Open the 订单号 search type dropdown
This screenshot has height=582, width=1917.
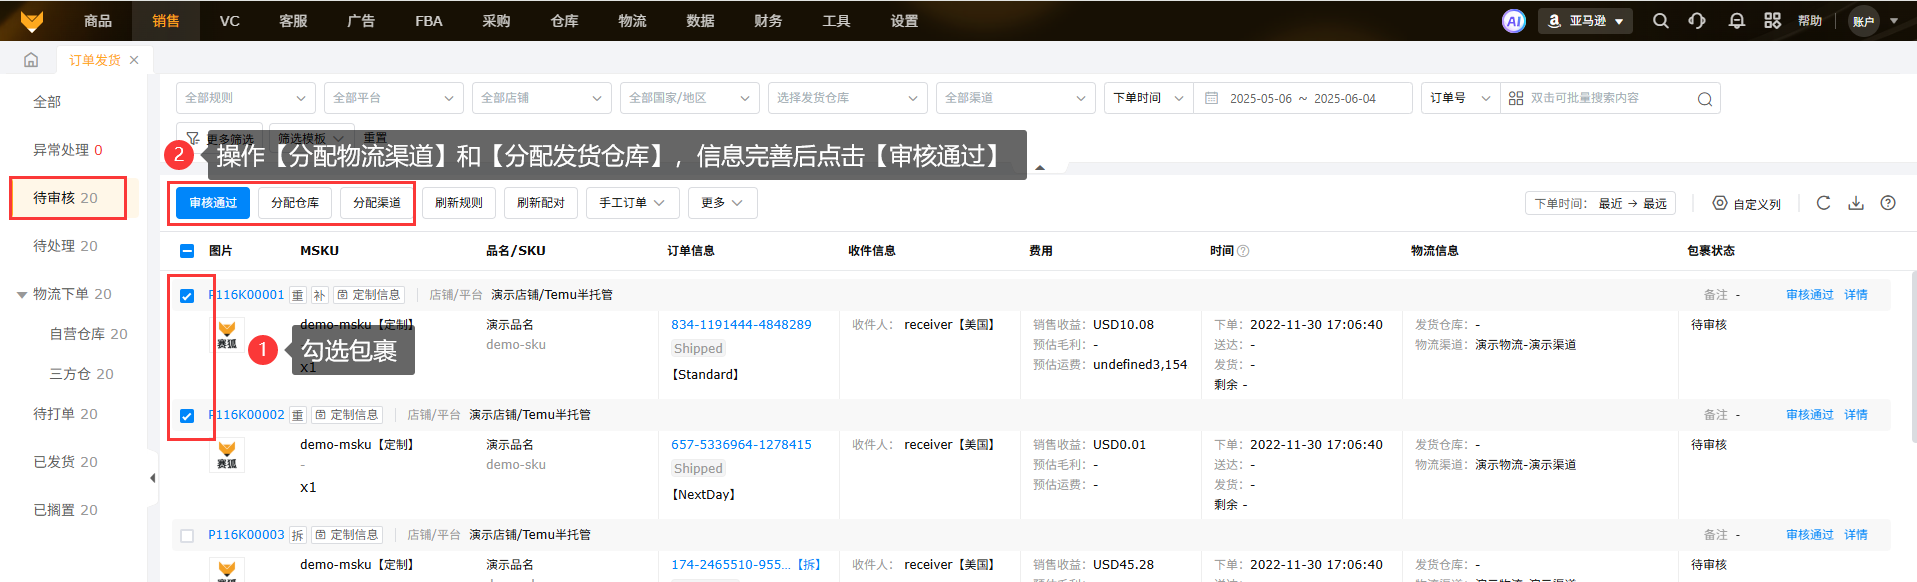(x=1460, y=98)
